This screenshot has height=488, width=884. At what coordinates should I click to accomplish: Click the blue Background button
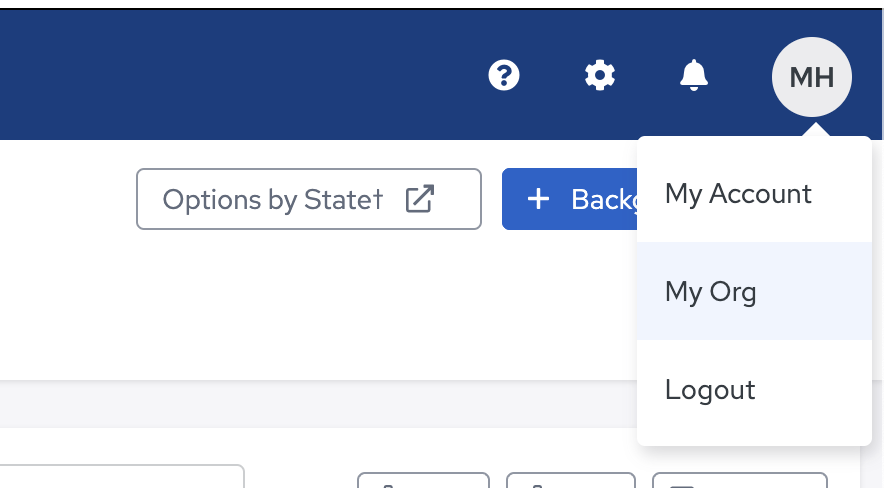coord(569,199)
